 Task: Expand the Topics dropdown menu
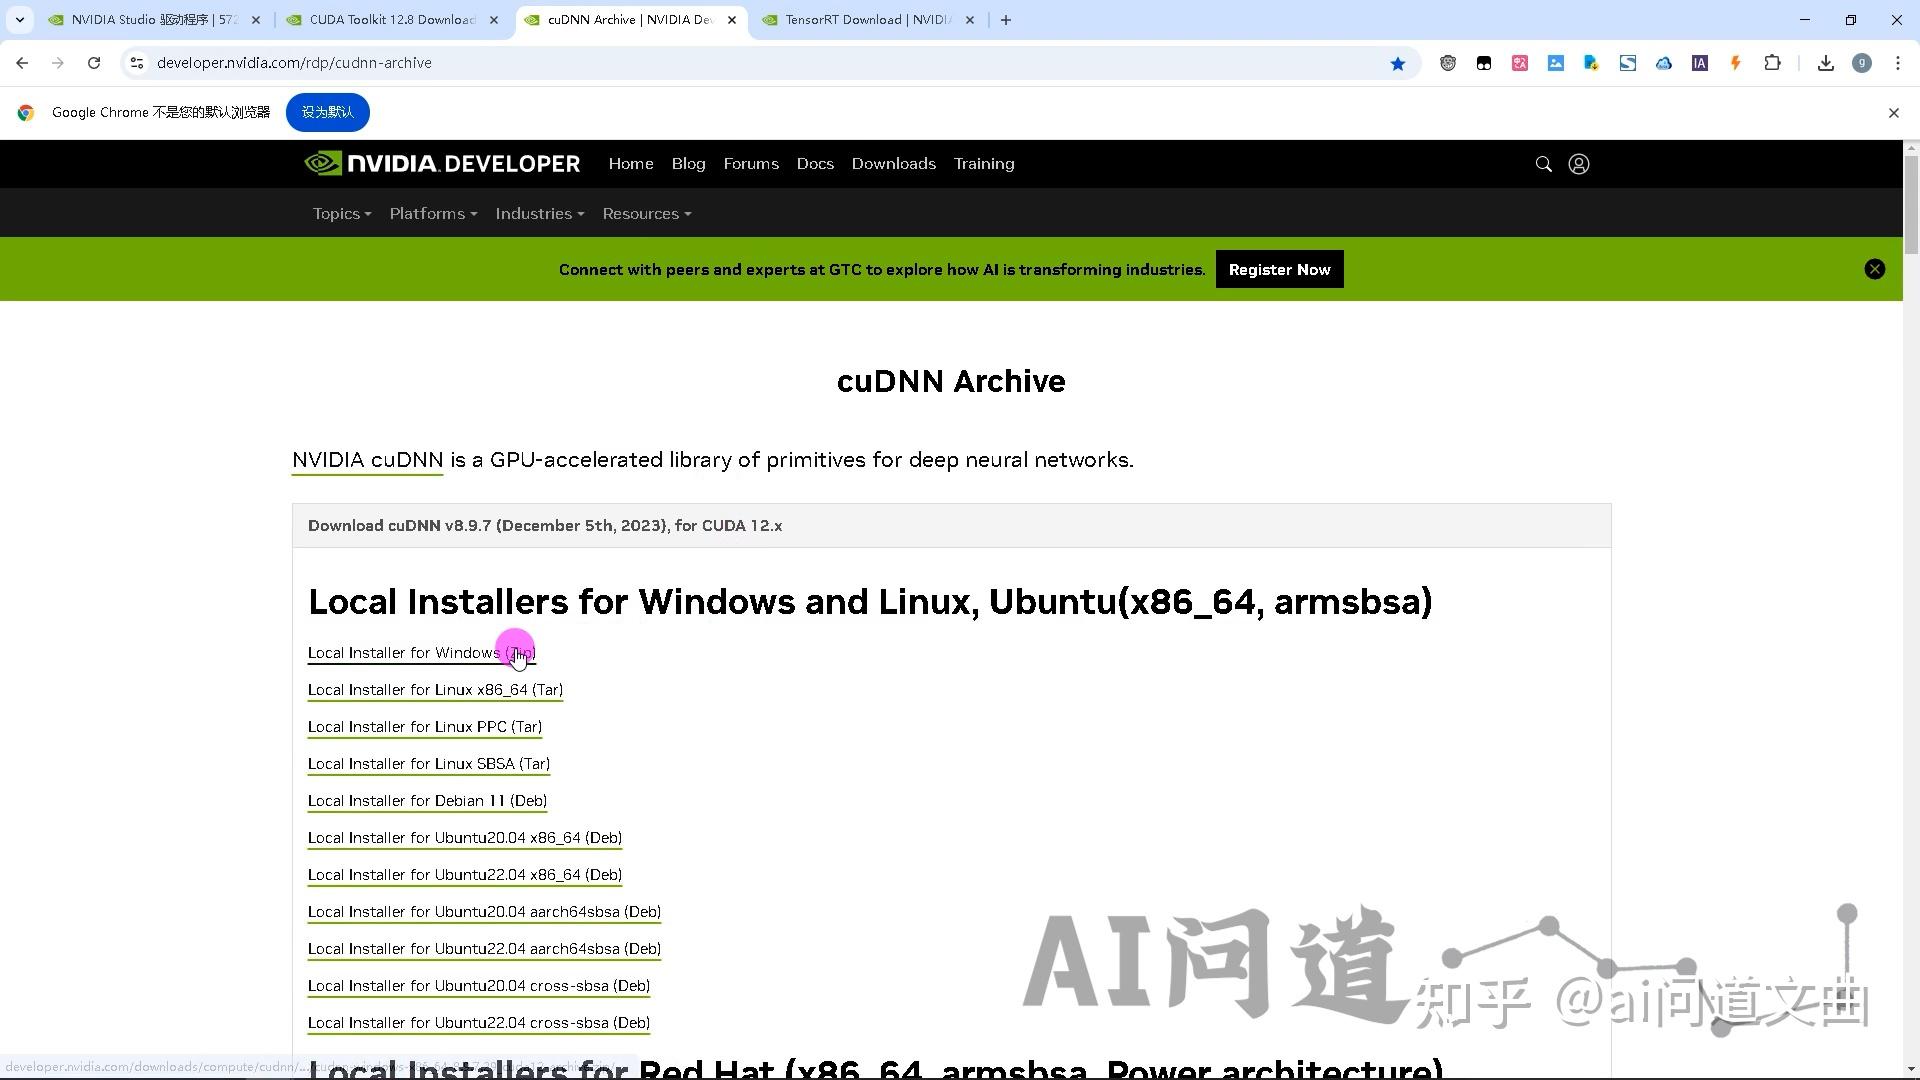pos(341,213)
